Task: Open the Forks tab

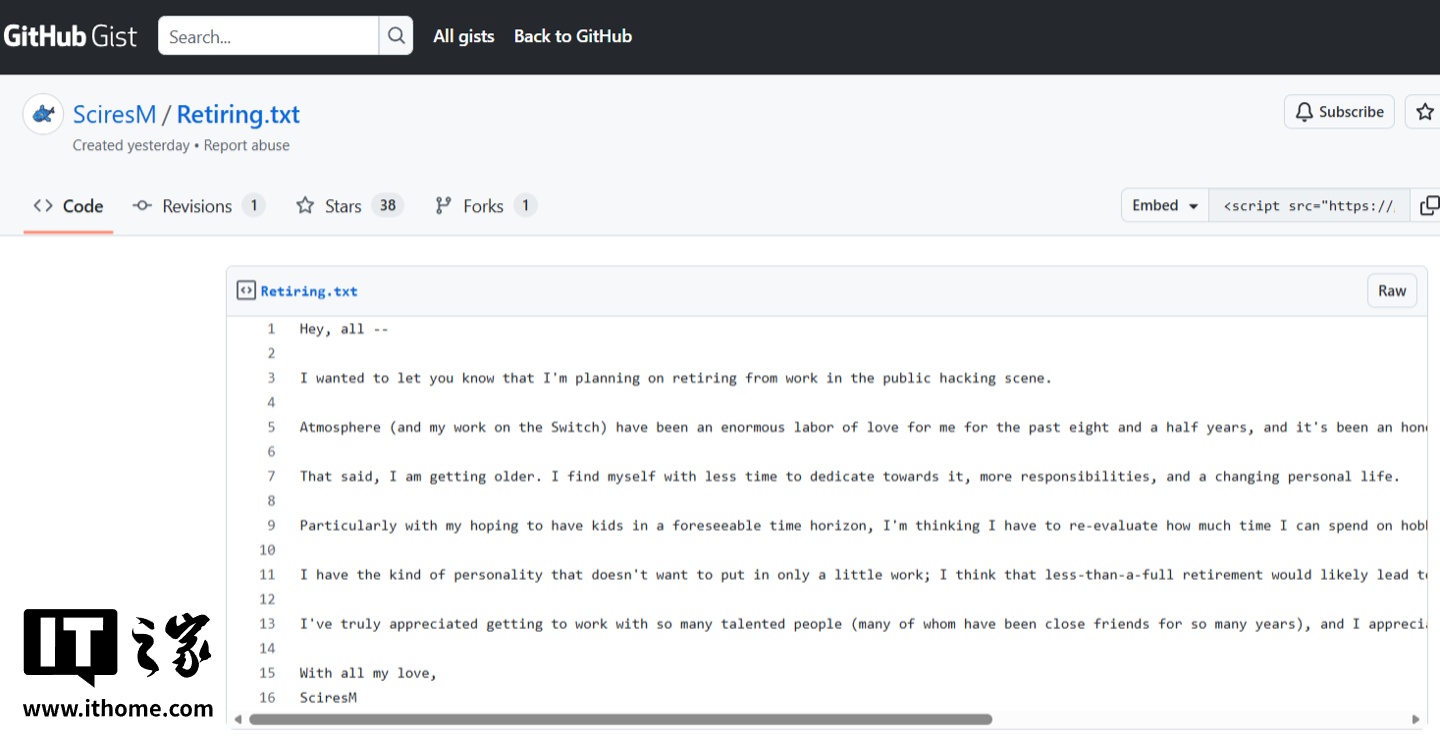Action: (485, 206)
